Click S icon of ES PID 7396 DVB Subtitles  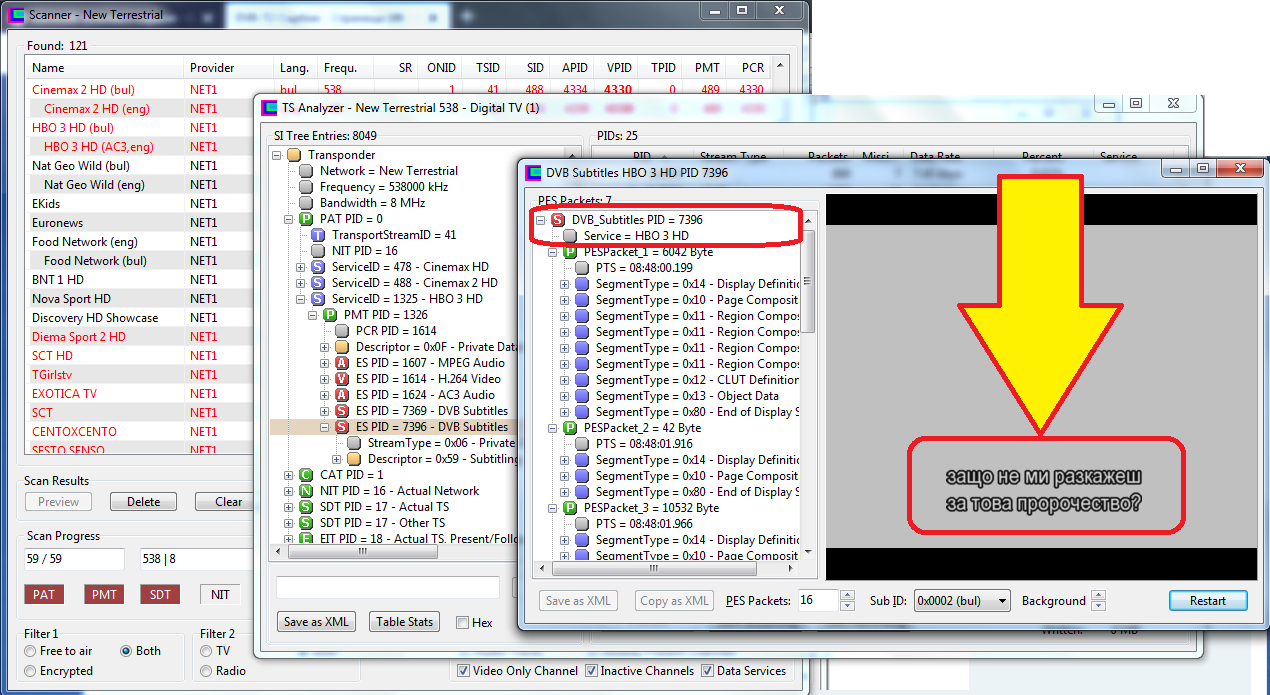click(342, 427)
